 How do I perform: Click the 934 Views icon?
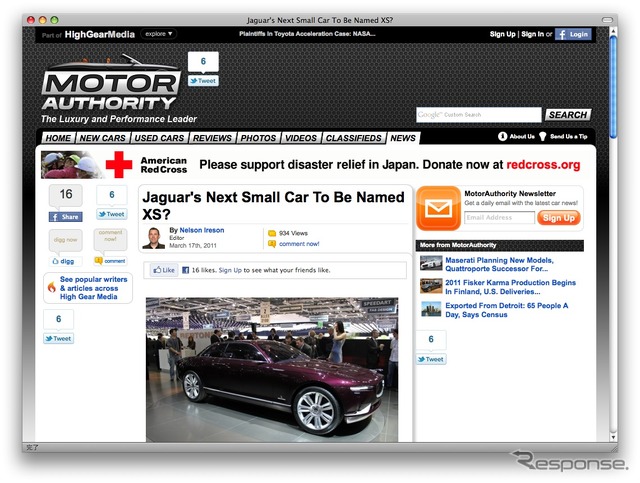coord(272,233)
